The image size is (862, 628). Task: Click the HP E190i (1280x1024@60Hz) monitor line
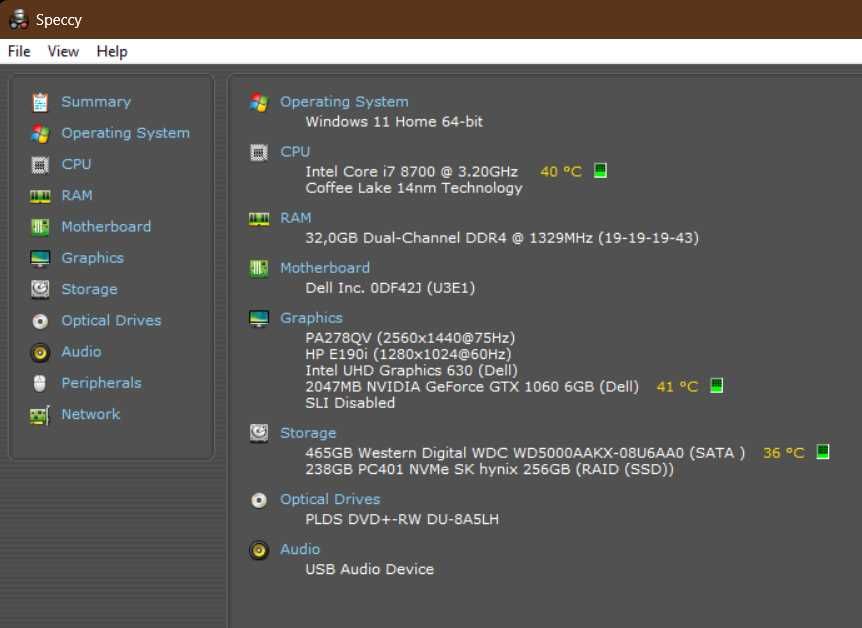(x=408, y=354)
